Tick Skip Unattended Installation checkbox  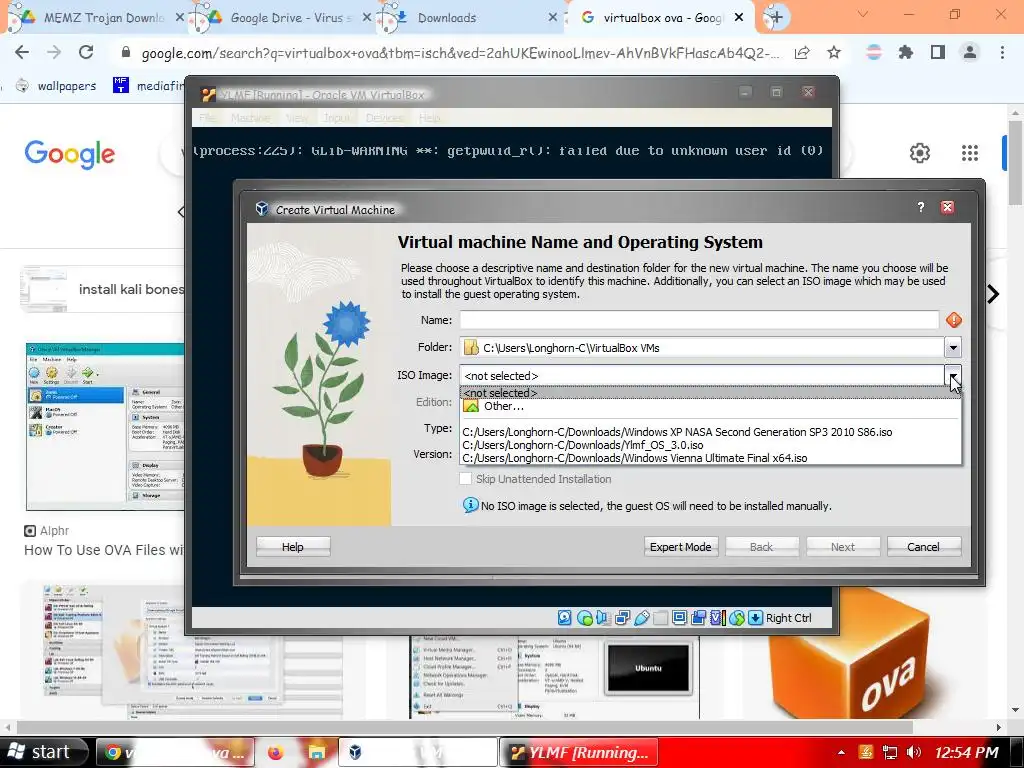[466, 479]
